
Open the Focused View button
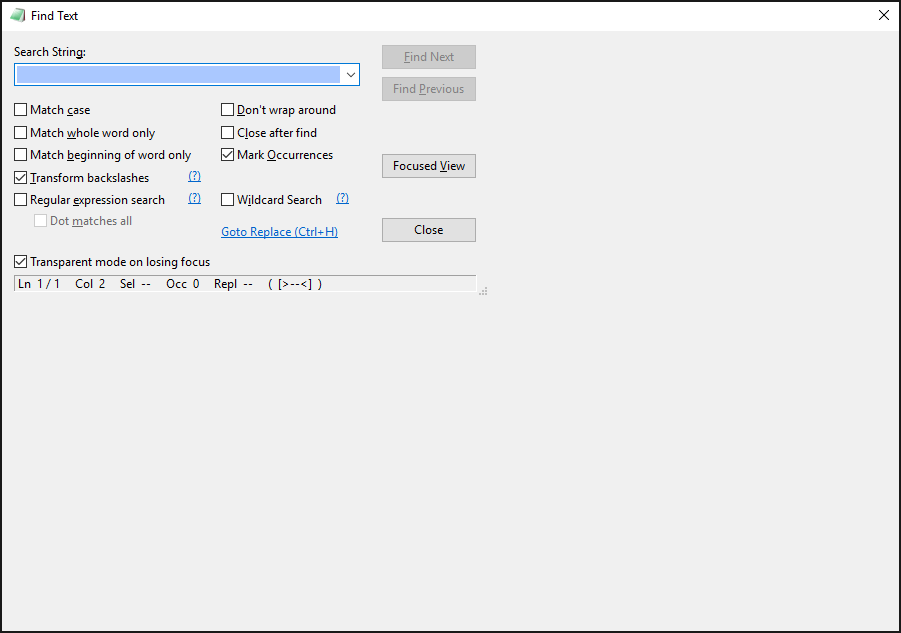pos(429,166)
